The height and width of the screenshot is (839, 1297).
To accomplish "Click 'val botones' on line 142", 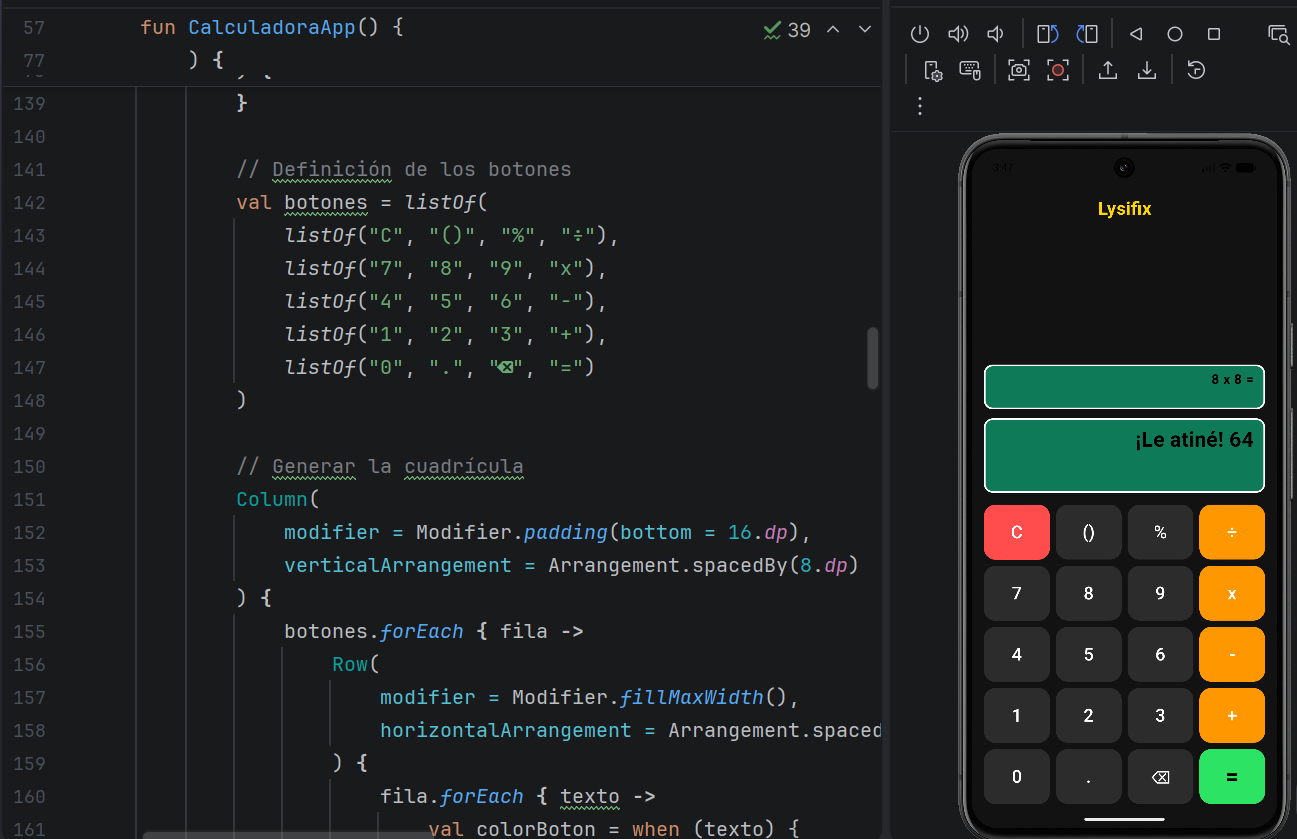I will [x=302, y=202].
